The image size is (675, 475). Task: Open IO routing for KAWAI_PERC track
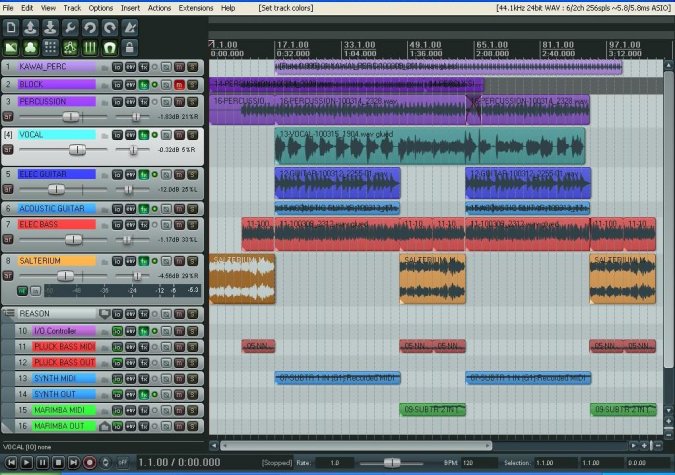[x=117, y=67]
